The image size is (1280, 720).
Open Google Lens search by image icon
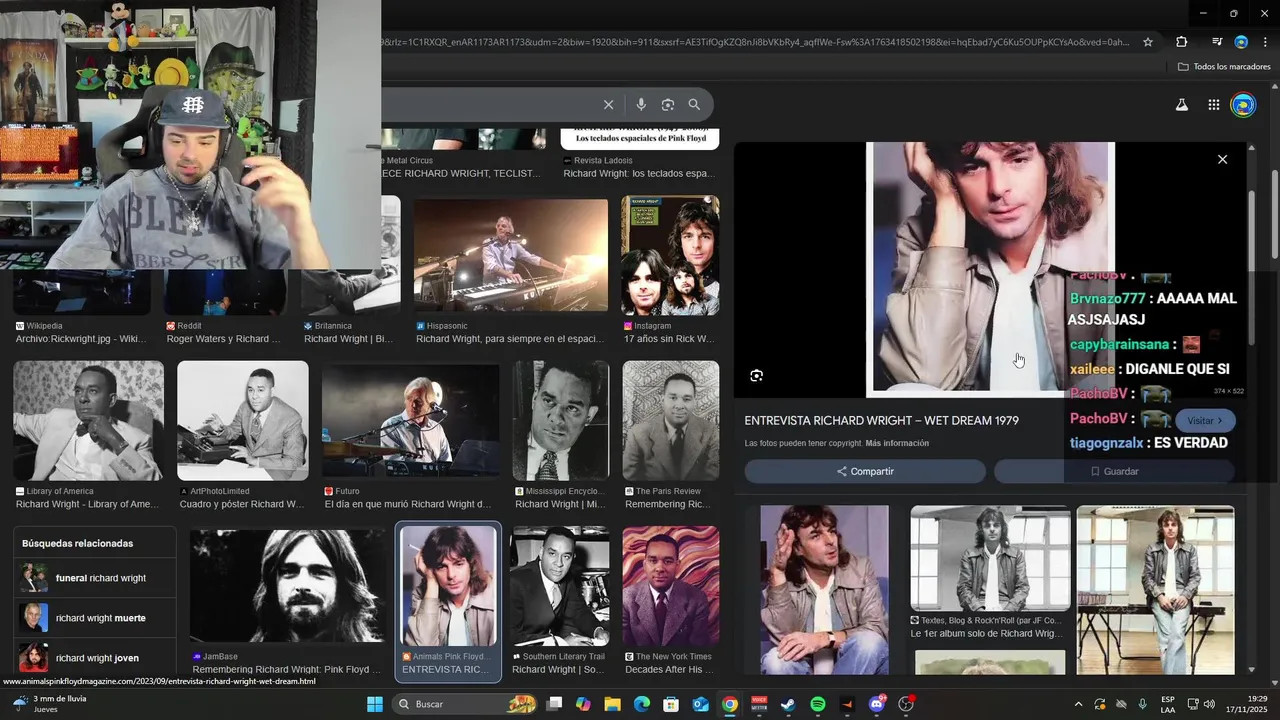[x=668, y=105]
